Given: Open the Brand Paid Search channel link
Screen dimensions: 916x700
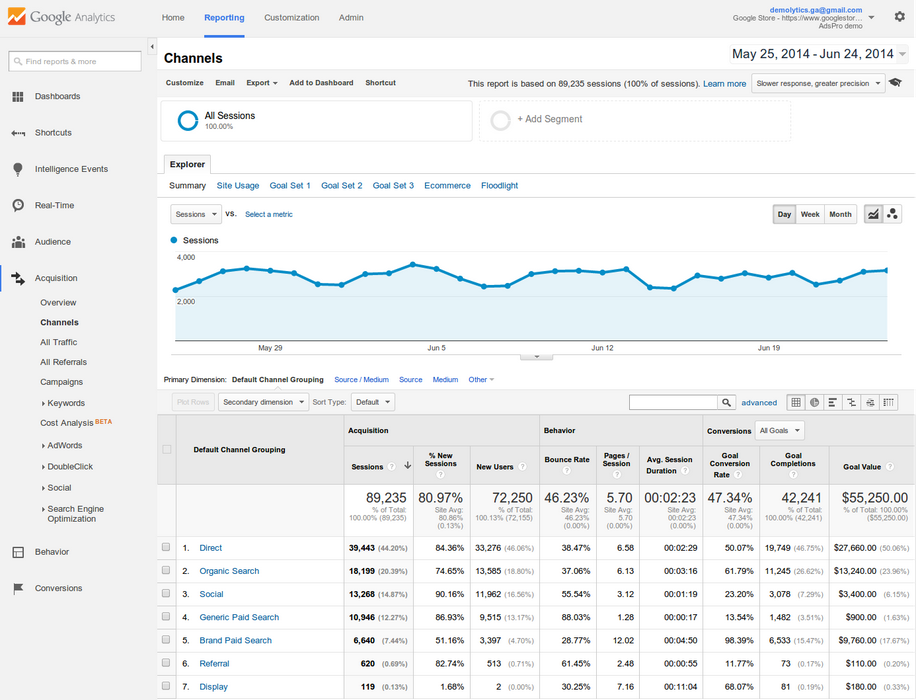Looking at the screenshot, I should (235, 641).
